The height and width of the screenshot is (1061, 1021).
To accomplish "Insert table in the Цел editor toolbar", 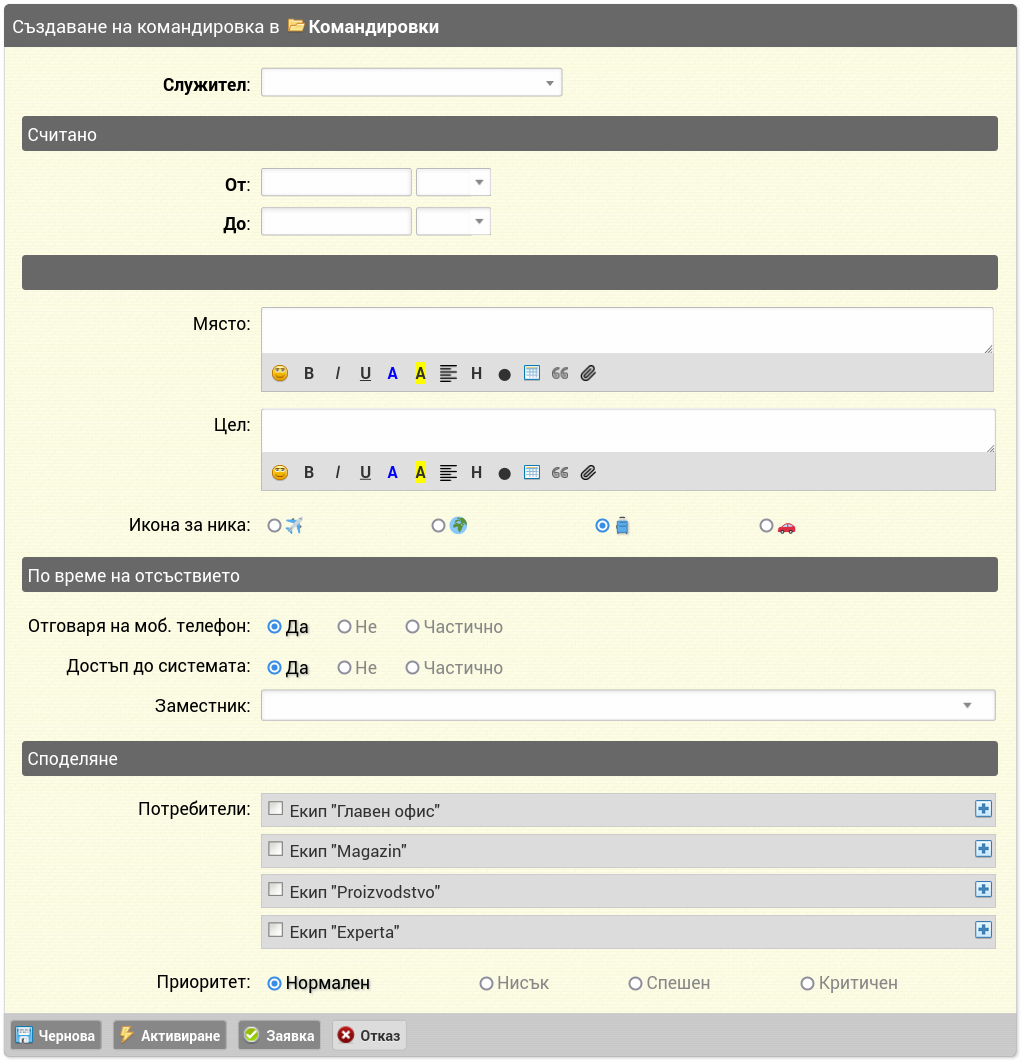I will [532, 472].
